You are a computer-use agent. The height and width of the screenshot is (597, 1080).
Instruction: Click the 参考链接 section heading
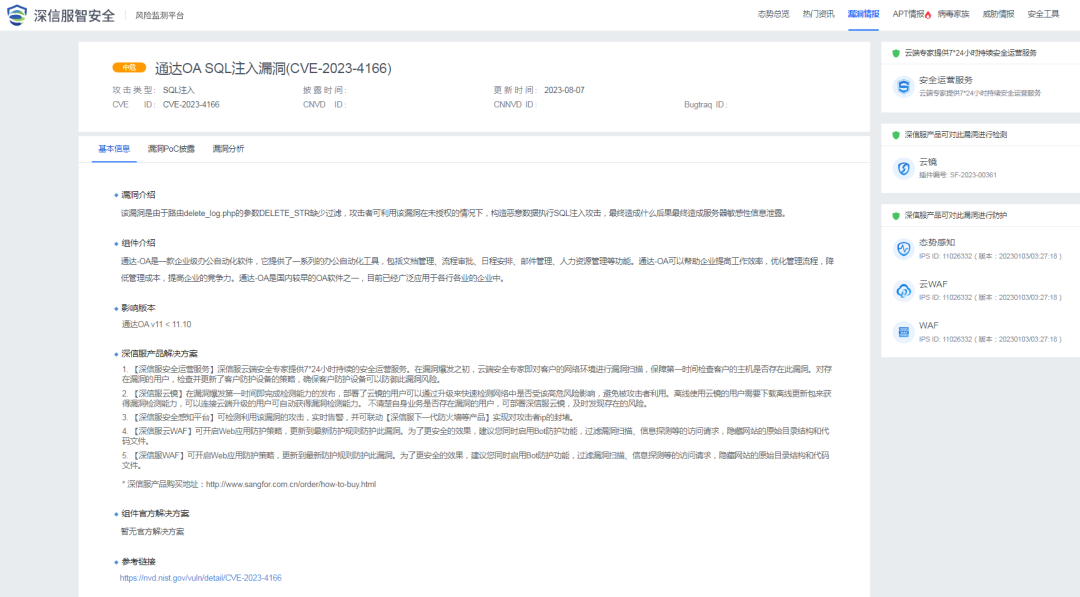pyautogui.click(x=138, y=562)
